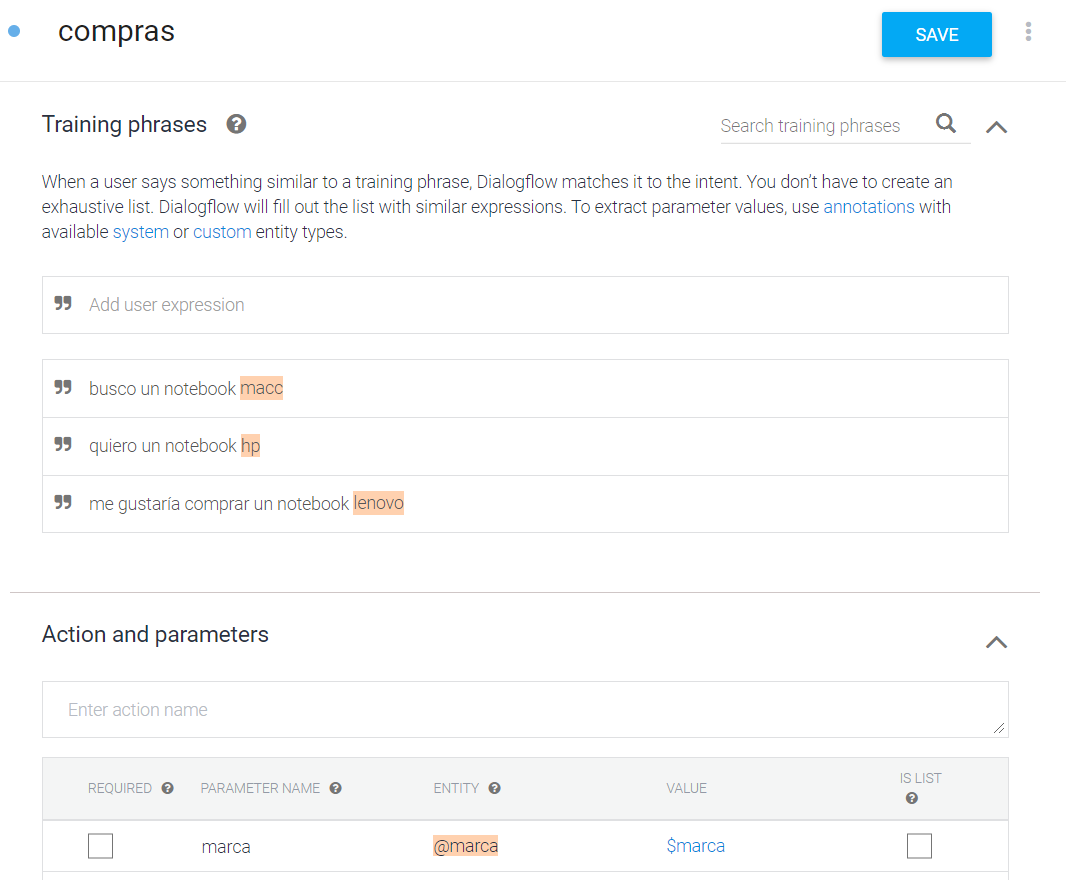The height and width of the screenshot is (880, 1066).
Task: Click the PARAMETER NAME help icon
Action: [x=335, y=788]
